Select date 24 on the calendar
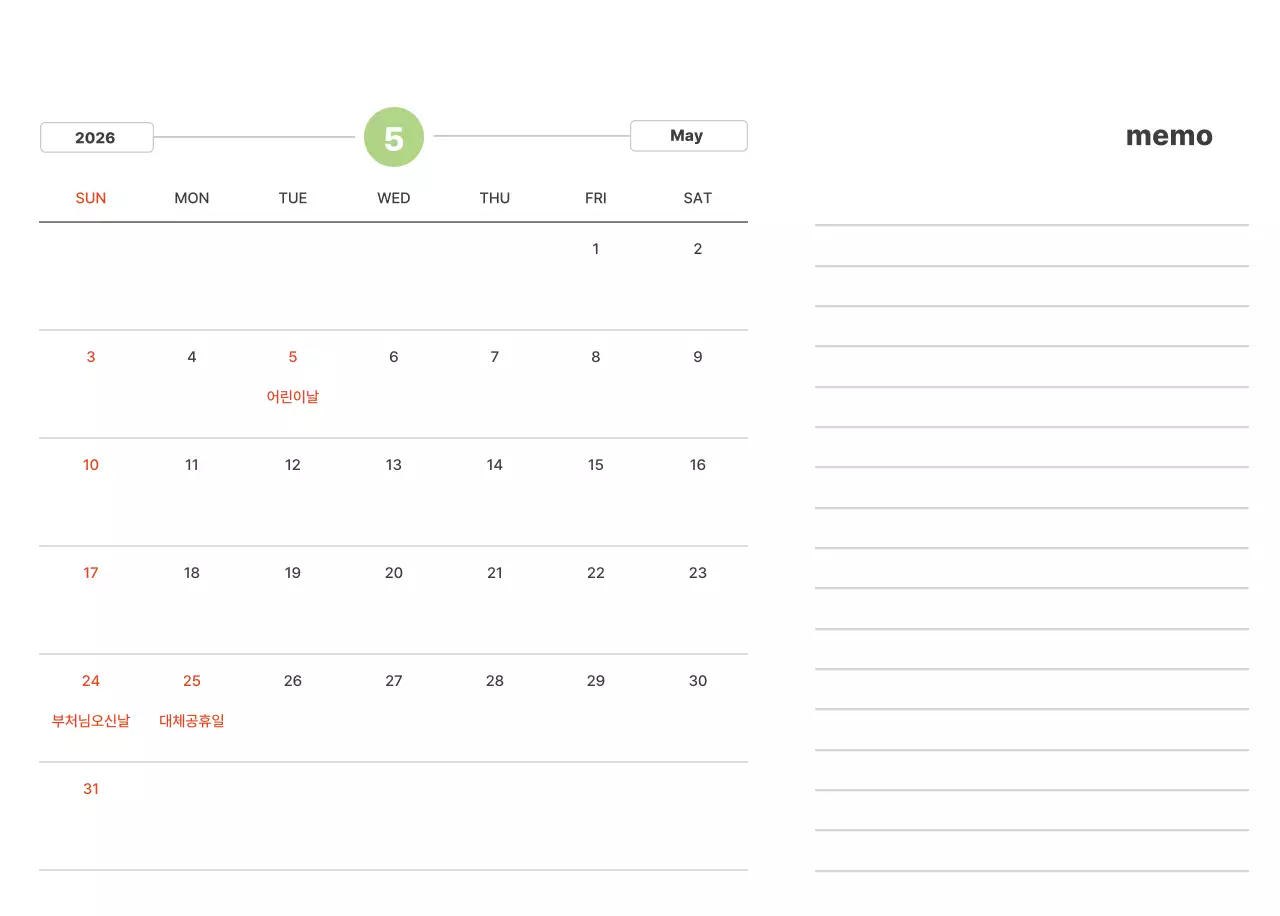 91,681
